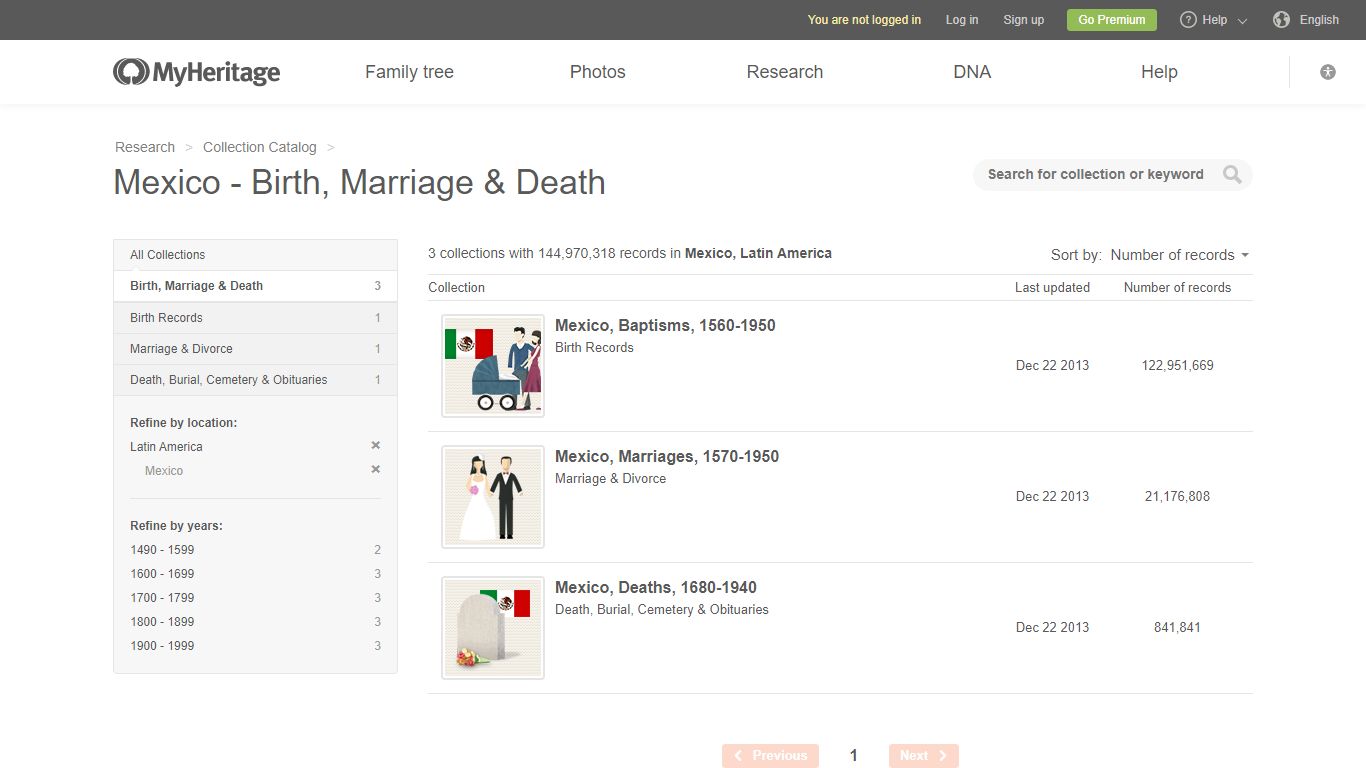The width and height of the screenshot is (1366, 768).
Task: Click the Previous page button
Action: pos(770,756)
